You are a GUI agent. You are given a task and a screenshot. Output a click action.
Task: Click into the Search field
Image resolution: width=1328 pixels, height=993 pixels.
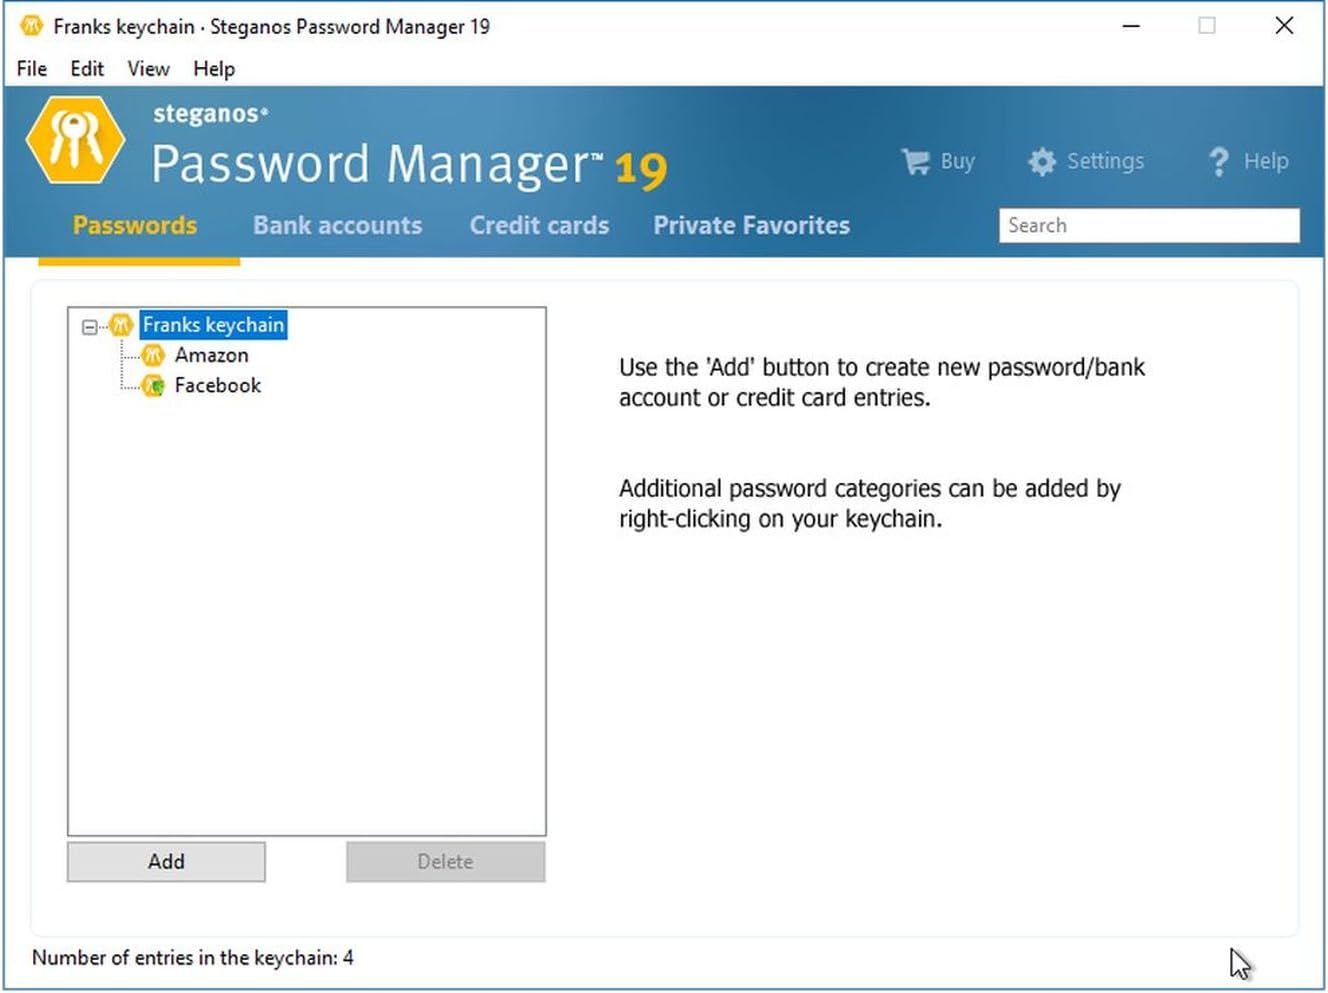(1148, 225)
